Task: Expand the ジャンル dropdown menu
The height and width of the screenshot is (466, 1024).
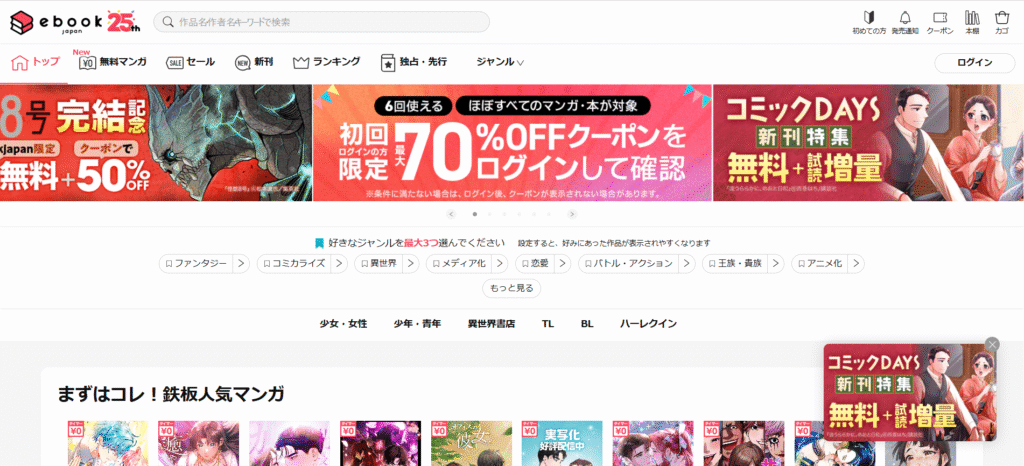Action: pyautogui.click(x=500, y=62)
